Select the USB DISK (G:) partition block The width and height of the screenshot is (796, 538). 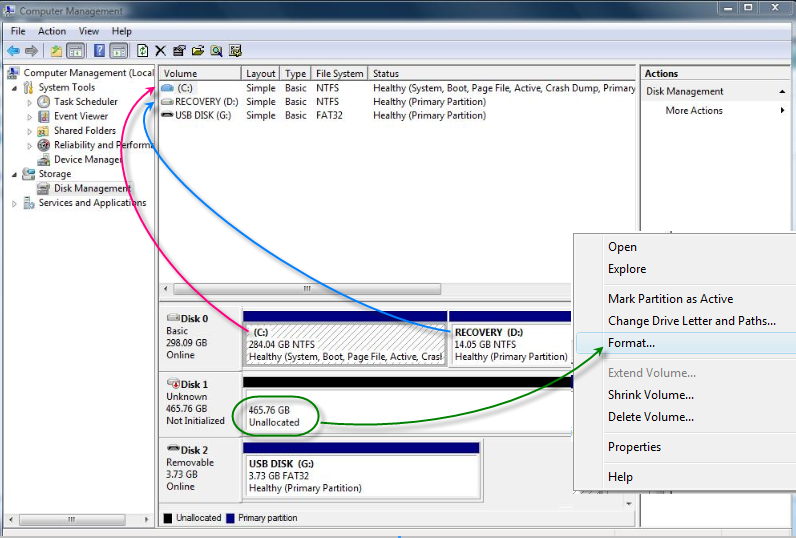[362, 472]
